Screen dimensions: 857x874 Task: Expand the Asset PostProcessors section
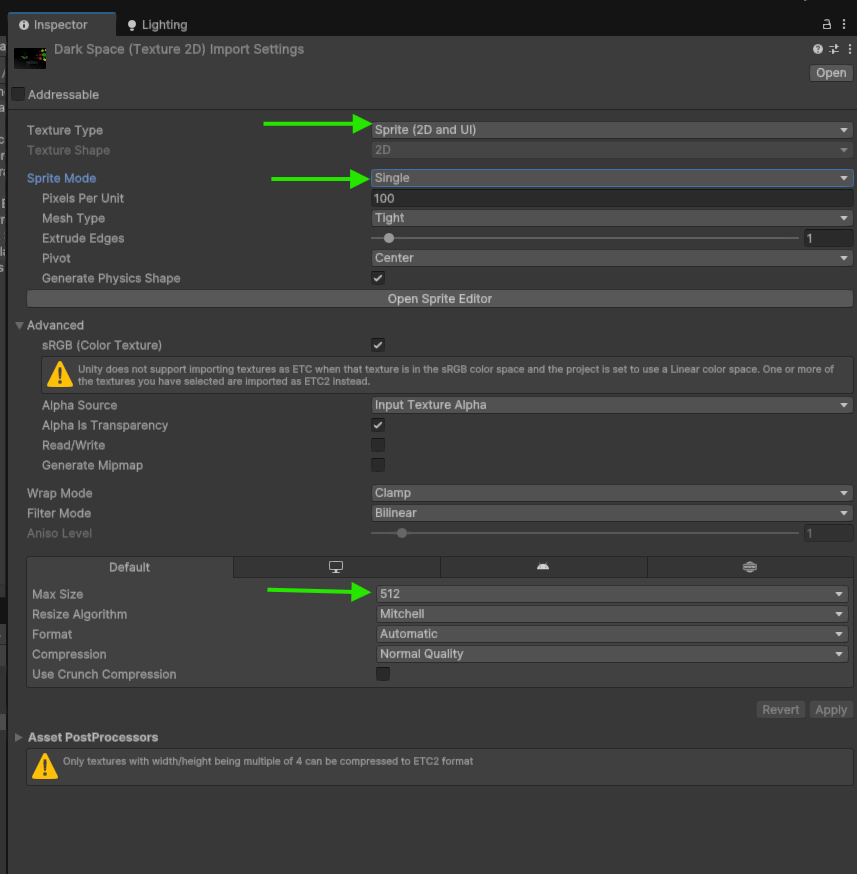pos(19,737)
